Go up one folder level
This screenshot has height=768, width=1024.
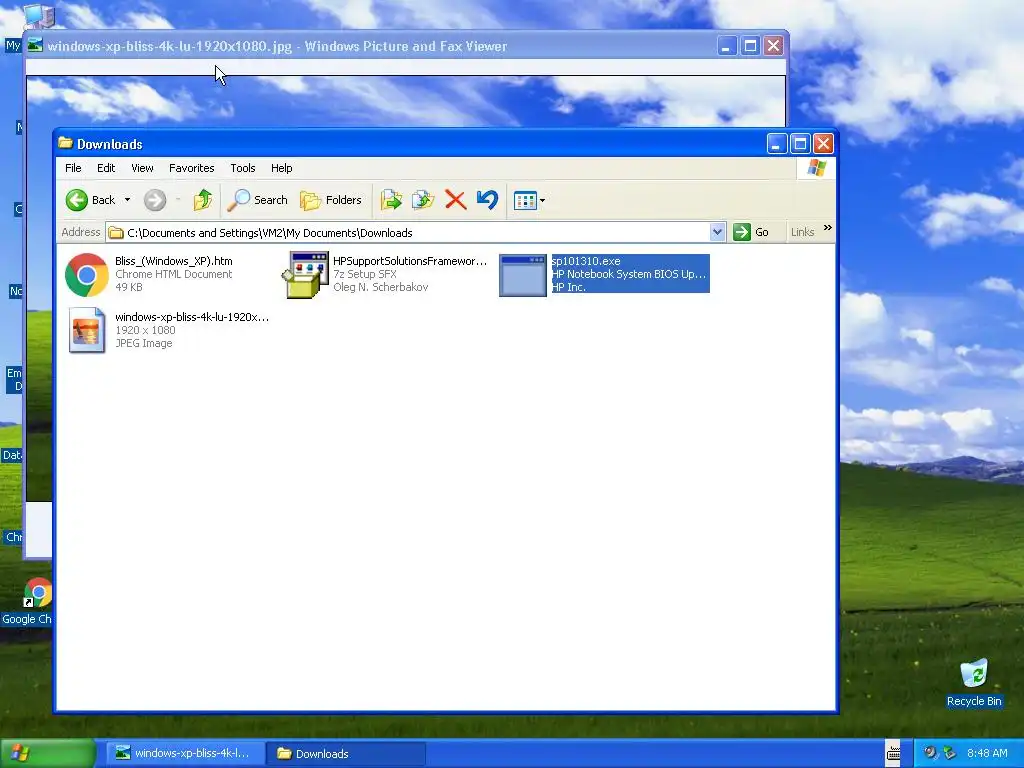(x=203, y=200)
